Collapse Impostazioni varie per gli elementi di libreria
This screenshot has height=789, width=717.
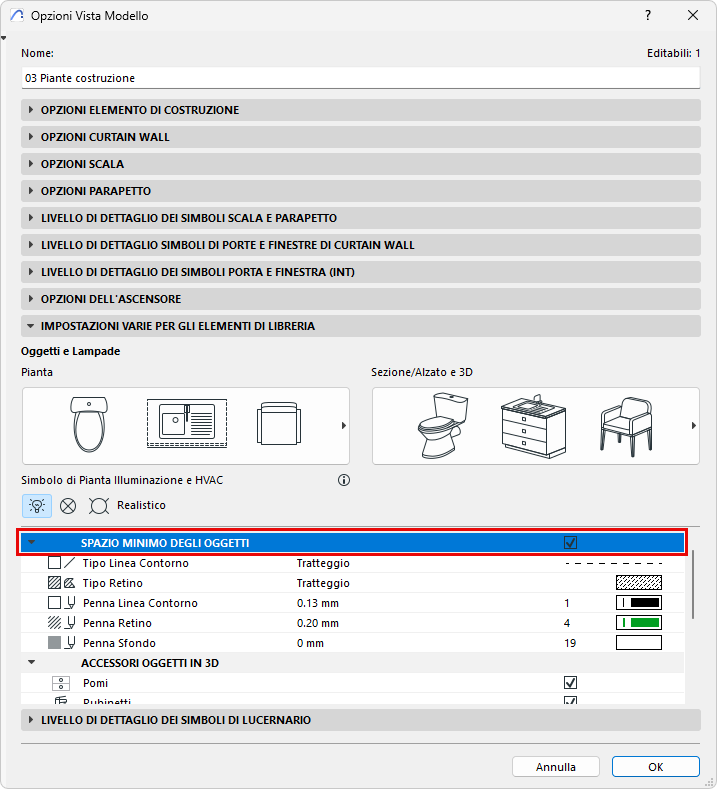pos(361,326)
